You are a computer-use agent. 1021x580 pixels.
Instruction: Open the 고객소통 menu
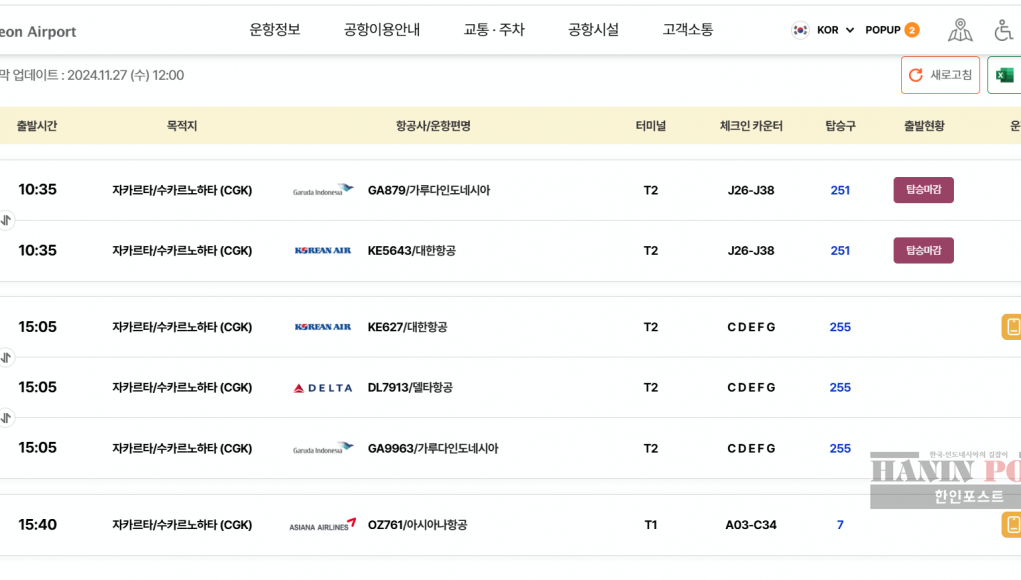coord(688,30)
